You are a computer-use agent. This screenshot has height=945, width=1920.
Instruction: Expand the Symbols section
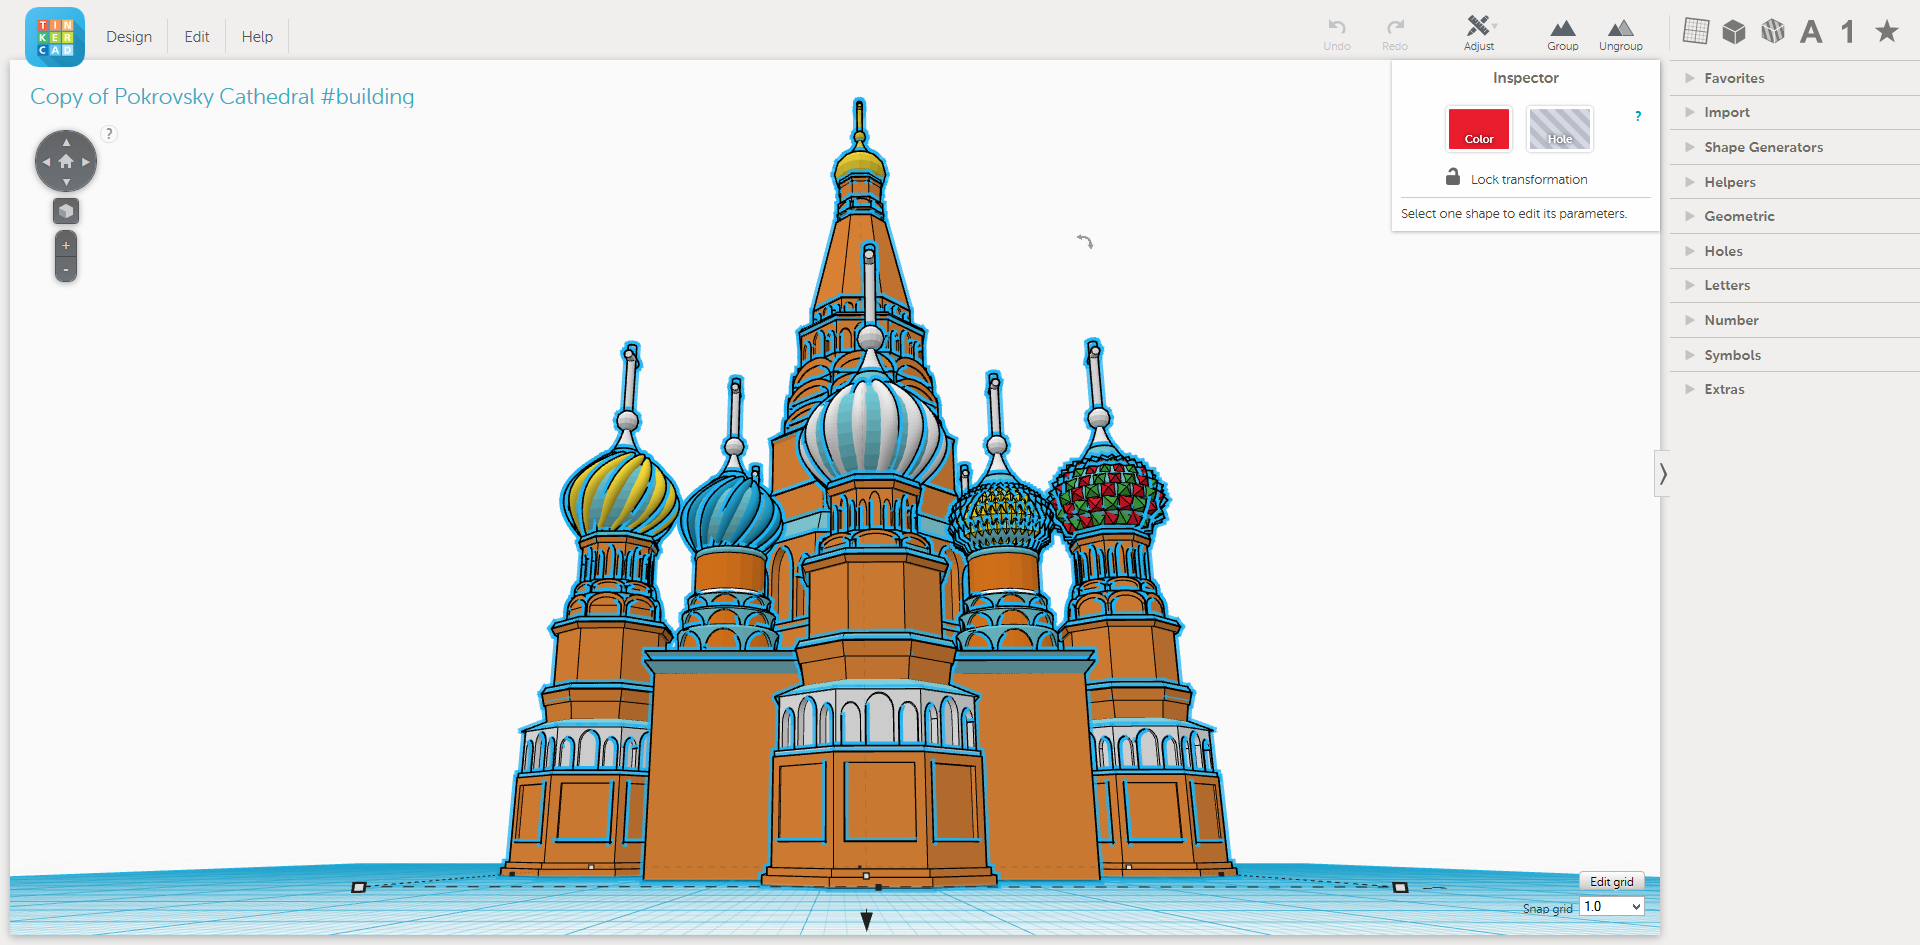coord(1794,355)
